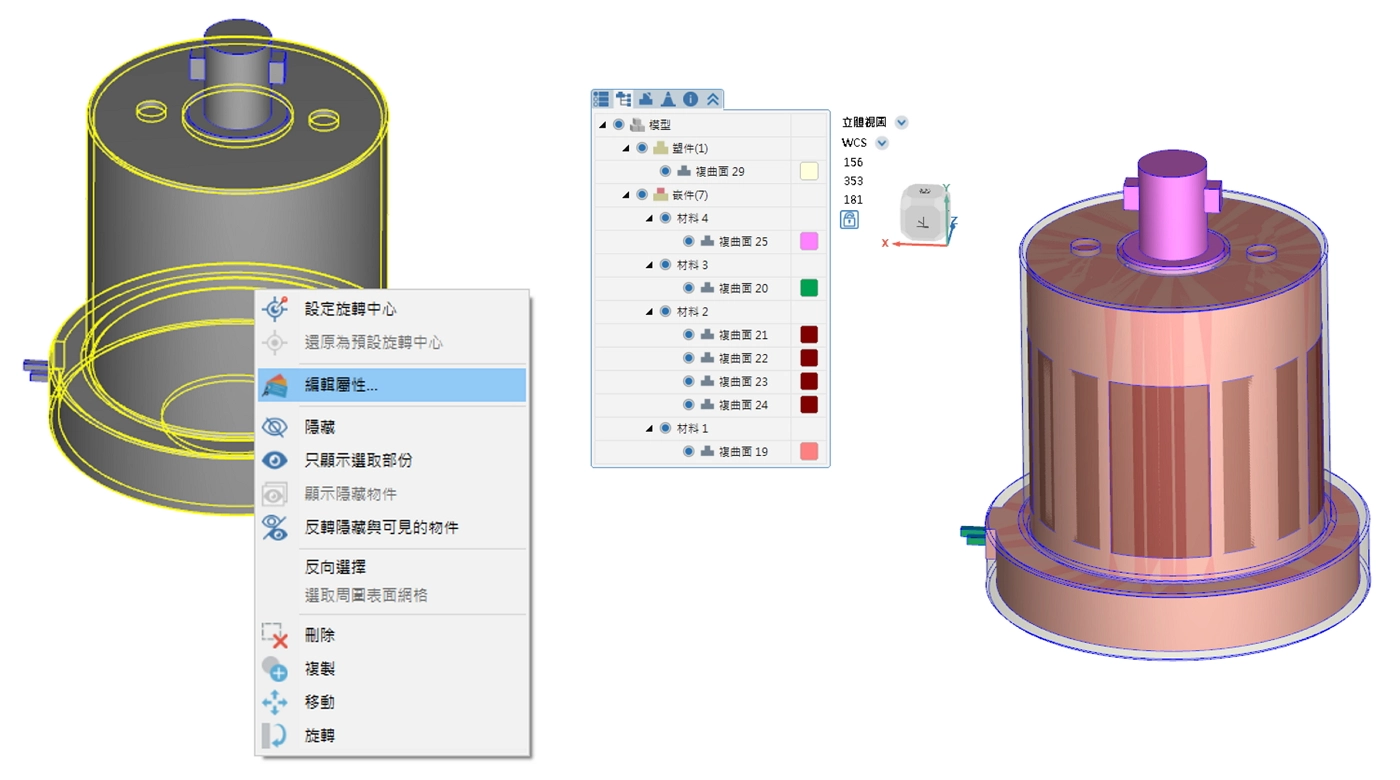Choose 只顯示選取部份 in the context menu

[358, 460]
